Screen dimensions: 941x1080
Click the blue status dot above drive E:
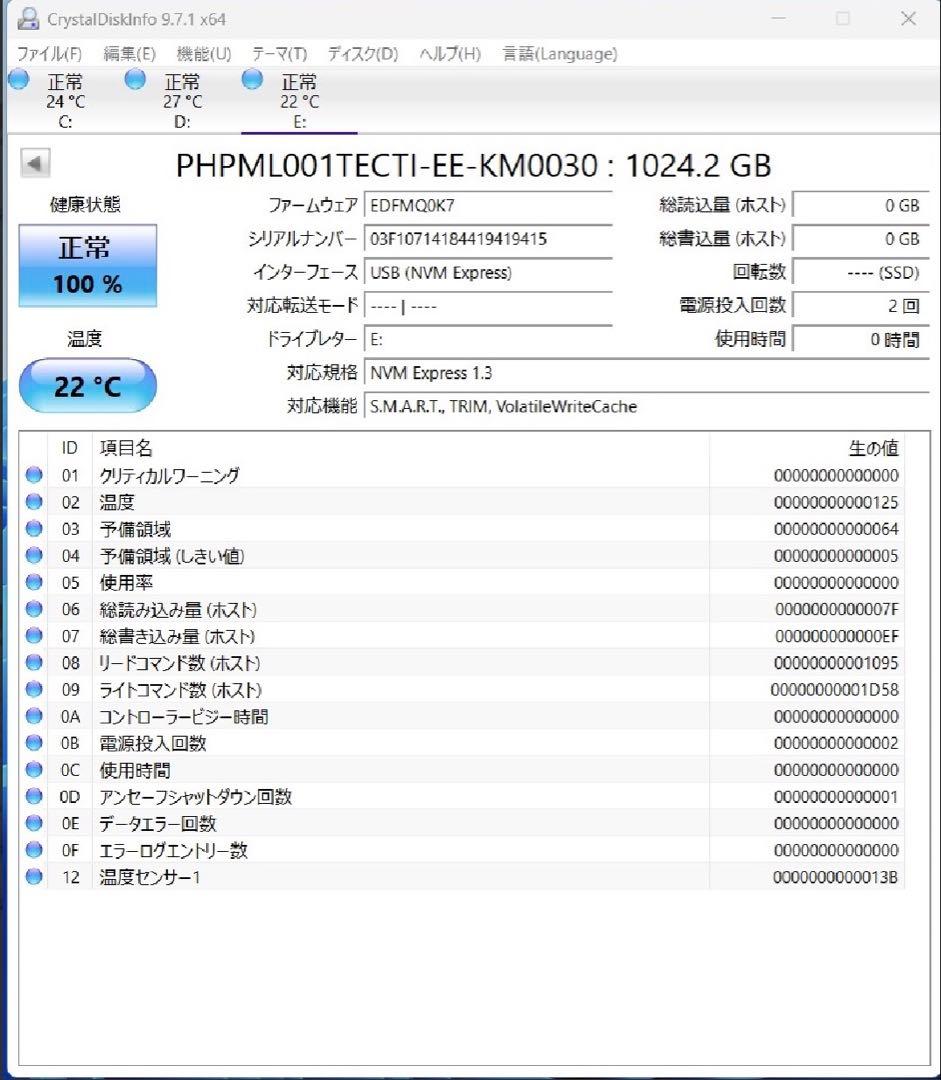click(251, 79)
